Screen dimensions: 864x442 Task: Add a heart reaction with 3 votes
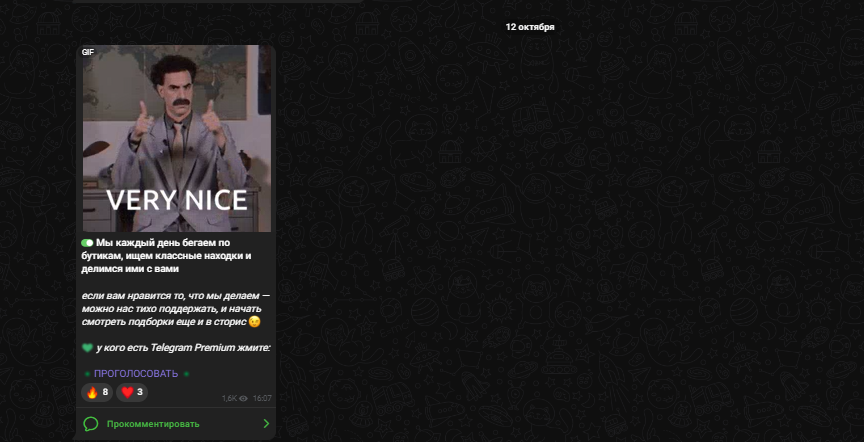pyautogui.click(x=132, y=392)
